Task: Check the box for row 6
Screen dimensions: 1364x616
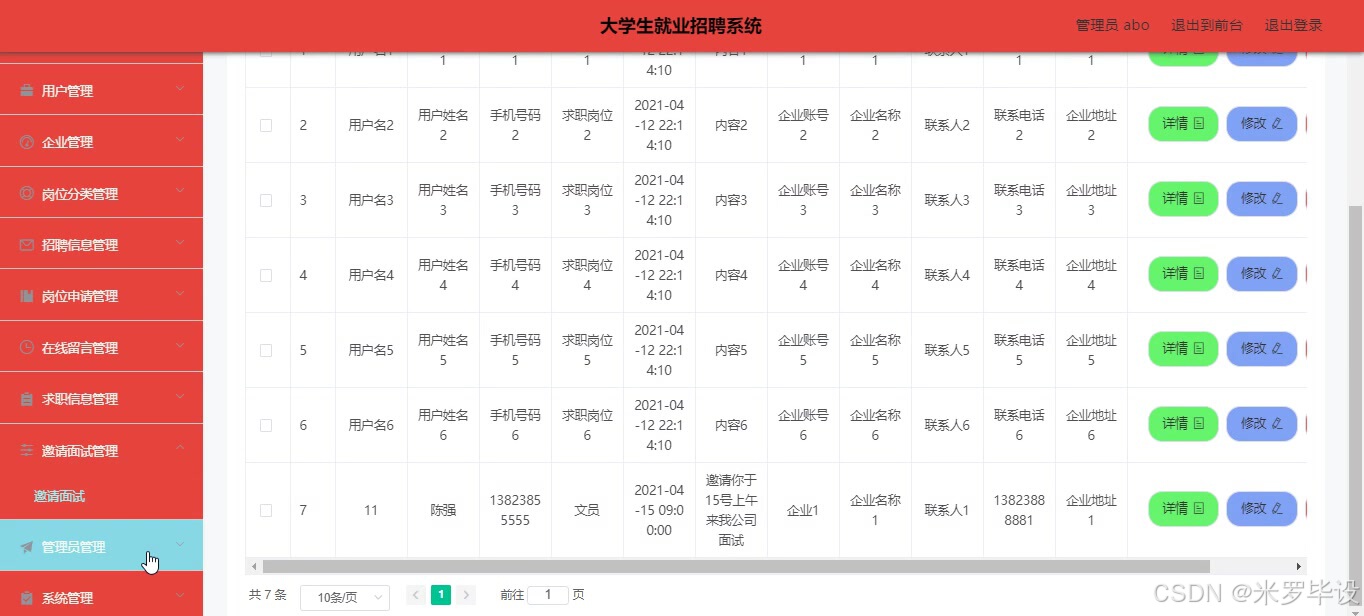Action: pos(266,425)
